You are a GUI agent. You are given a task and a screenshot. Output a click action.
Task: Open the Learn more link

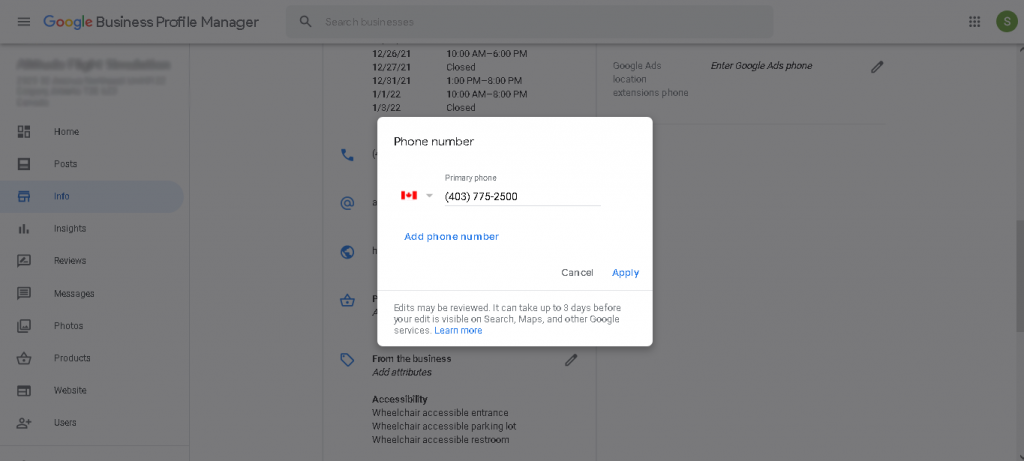click(458, 331)
